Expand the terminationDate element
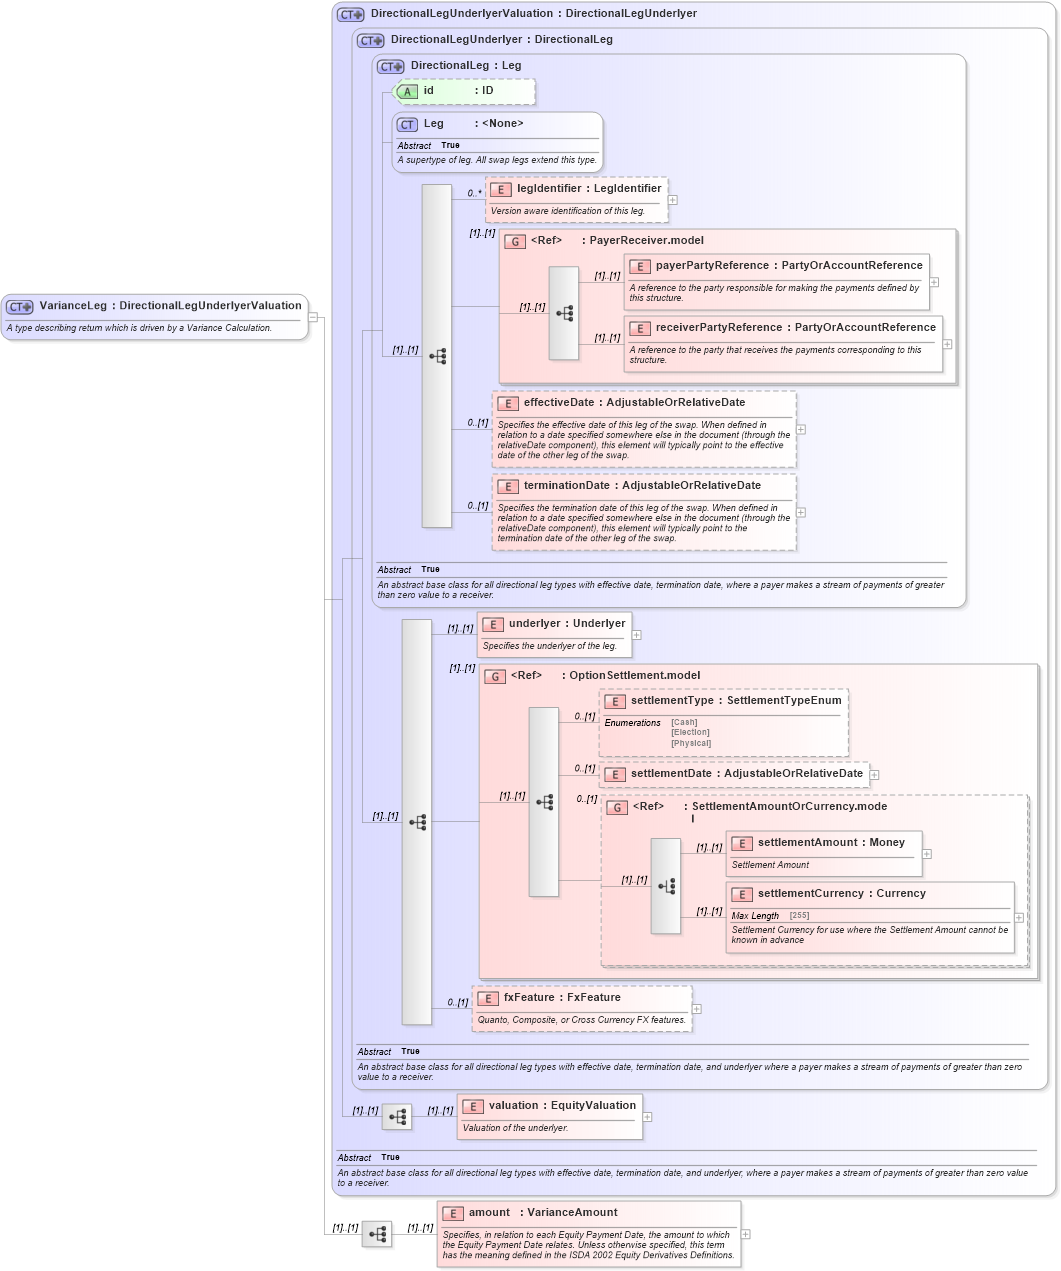This screenshot has width=1061, height=1271. (801, 512)
